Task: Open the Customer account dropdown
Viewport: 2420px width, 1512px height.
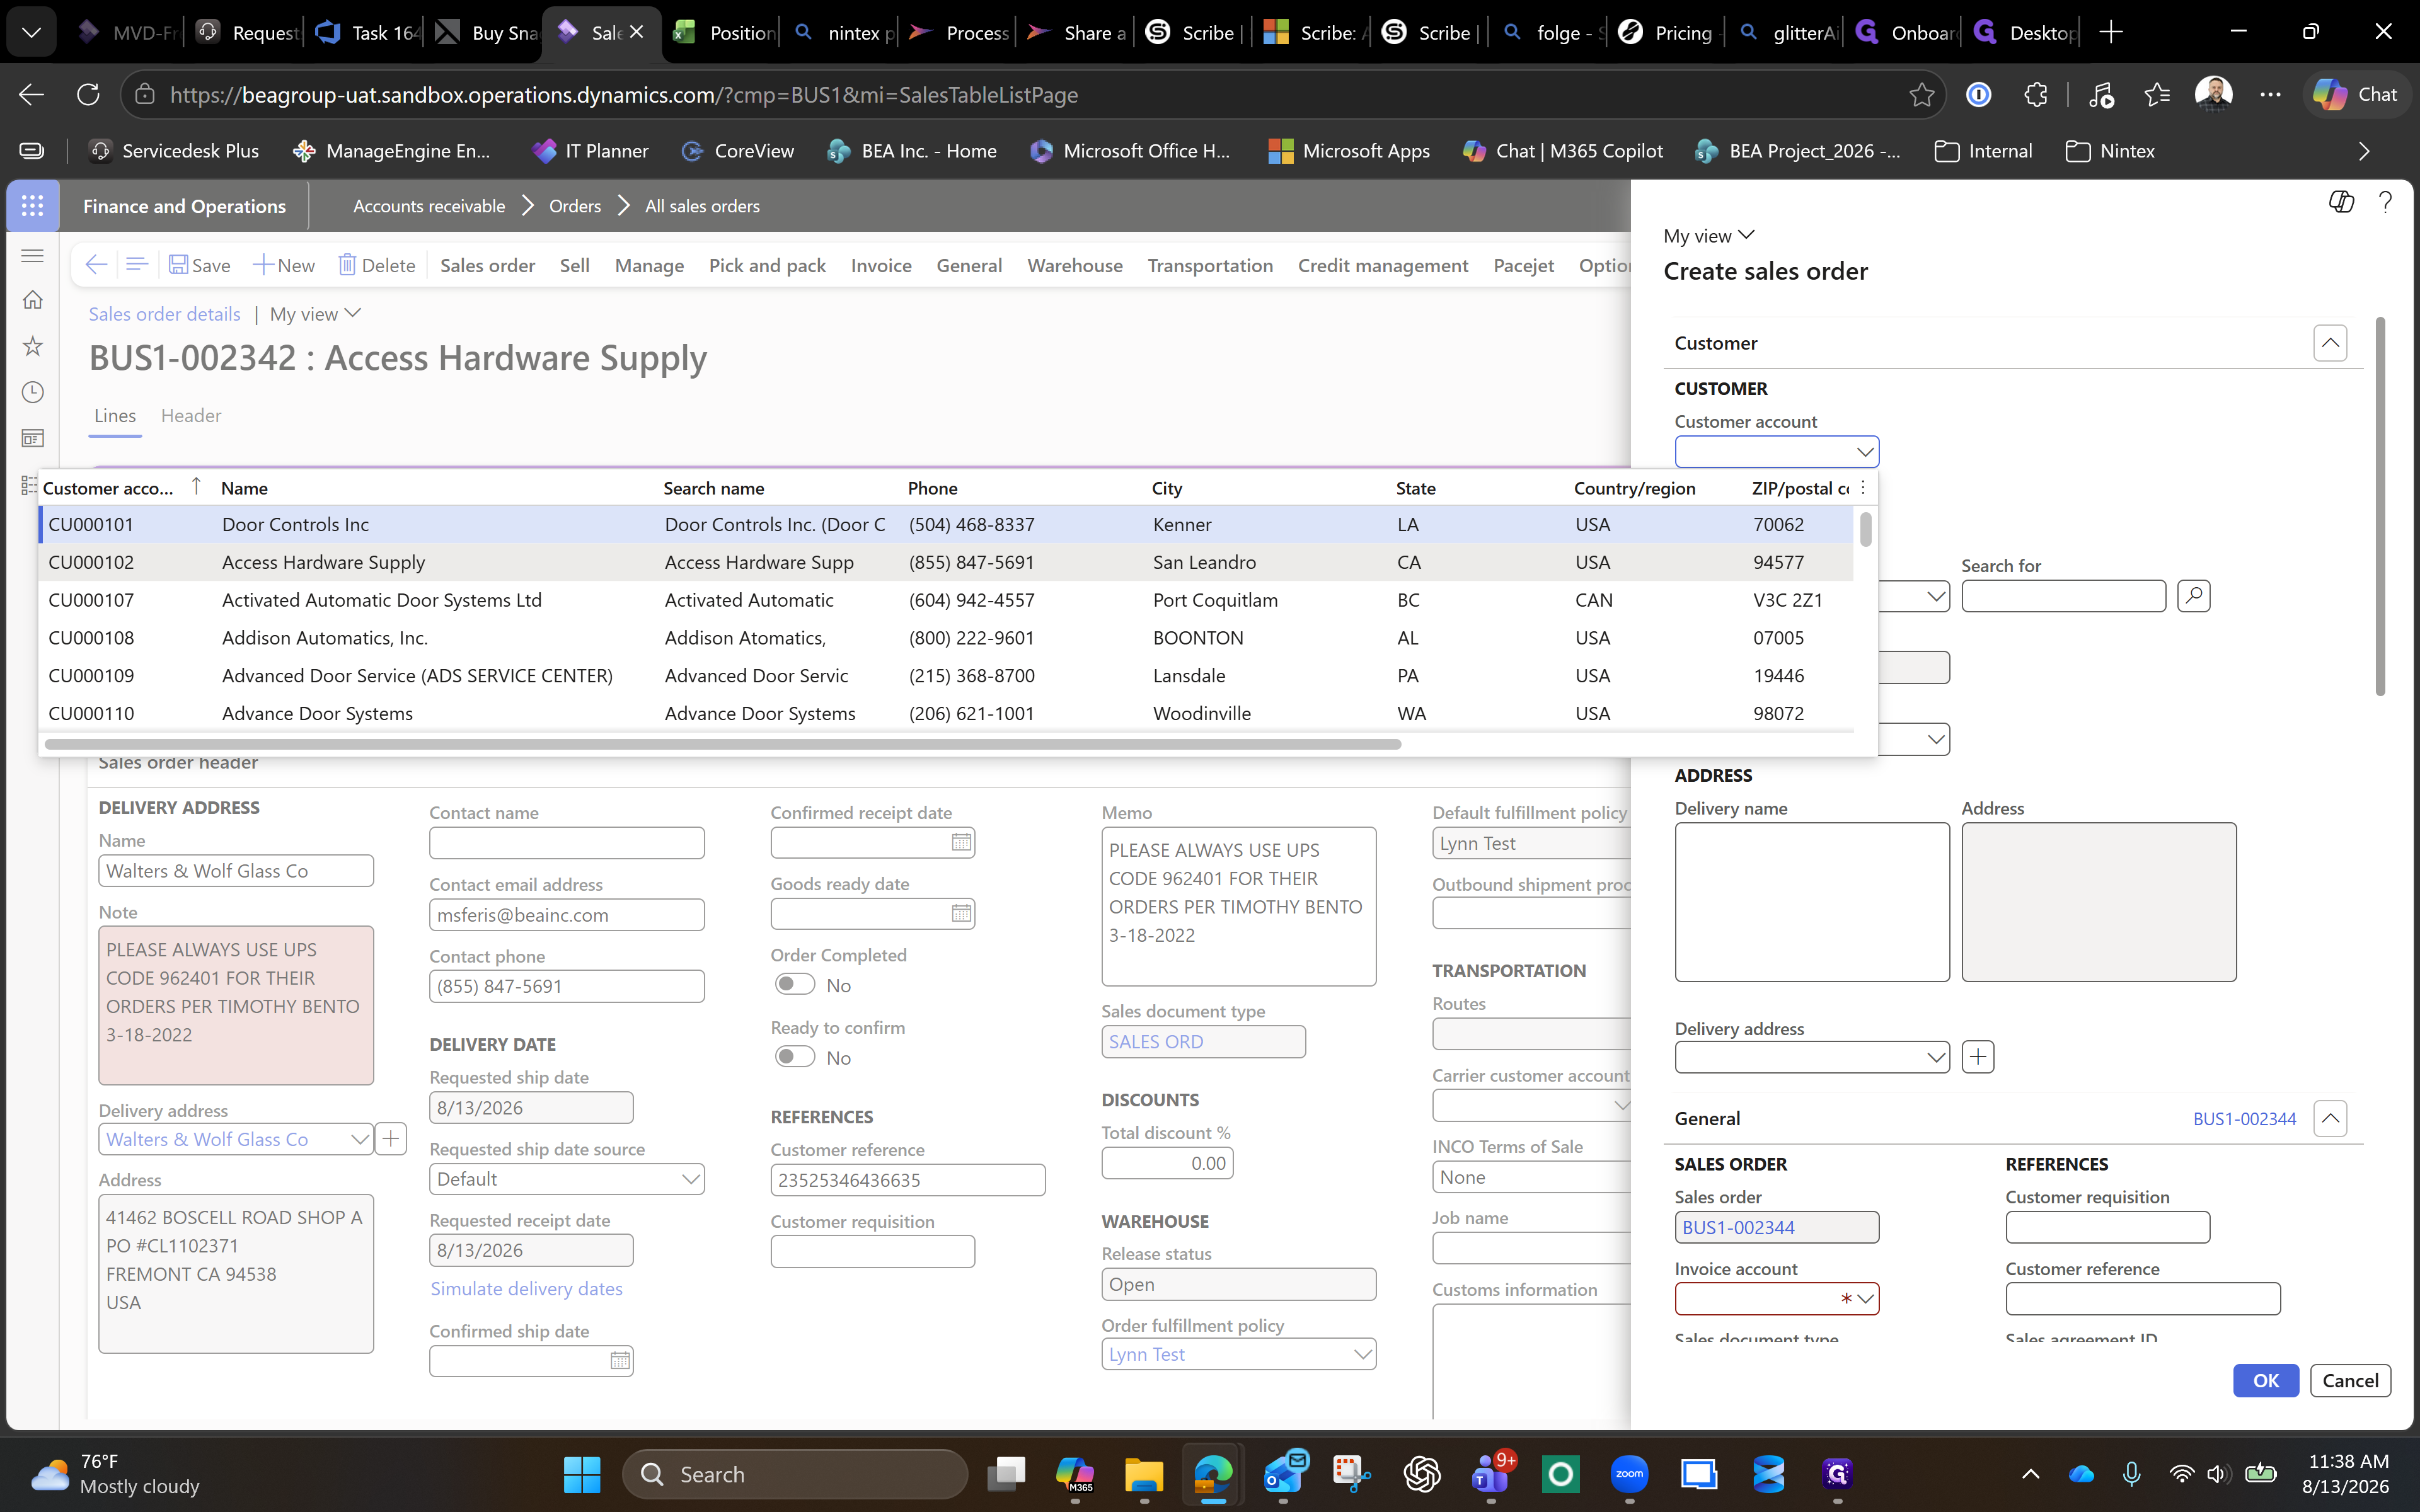Action: tap(1865, 452)
